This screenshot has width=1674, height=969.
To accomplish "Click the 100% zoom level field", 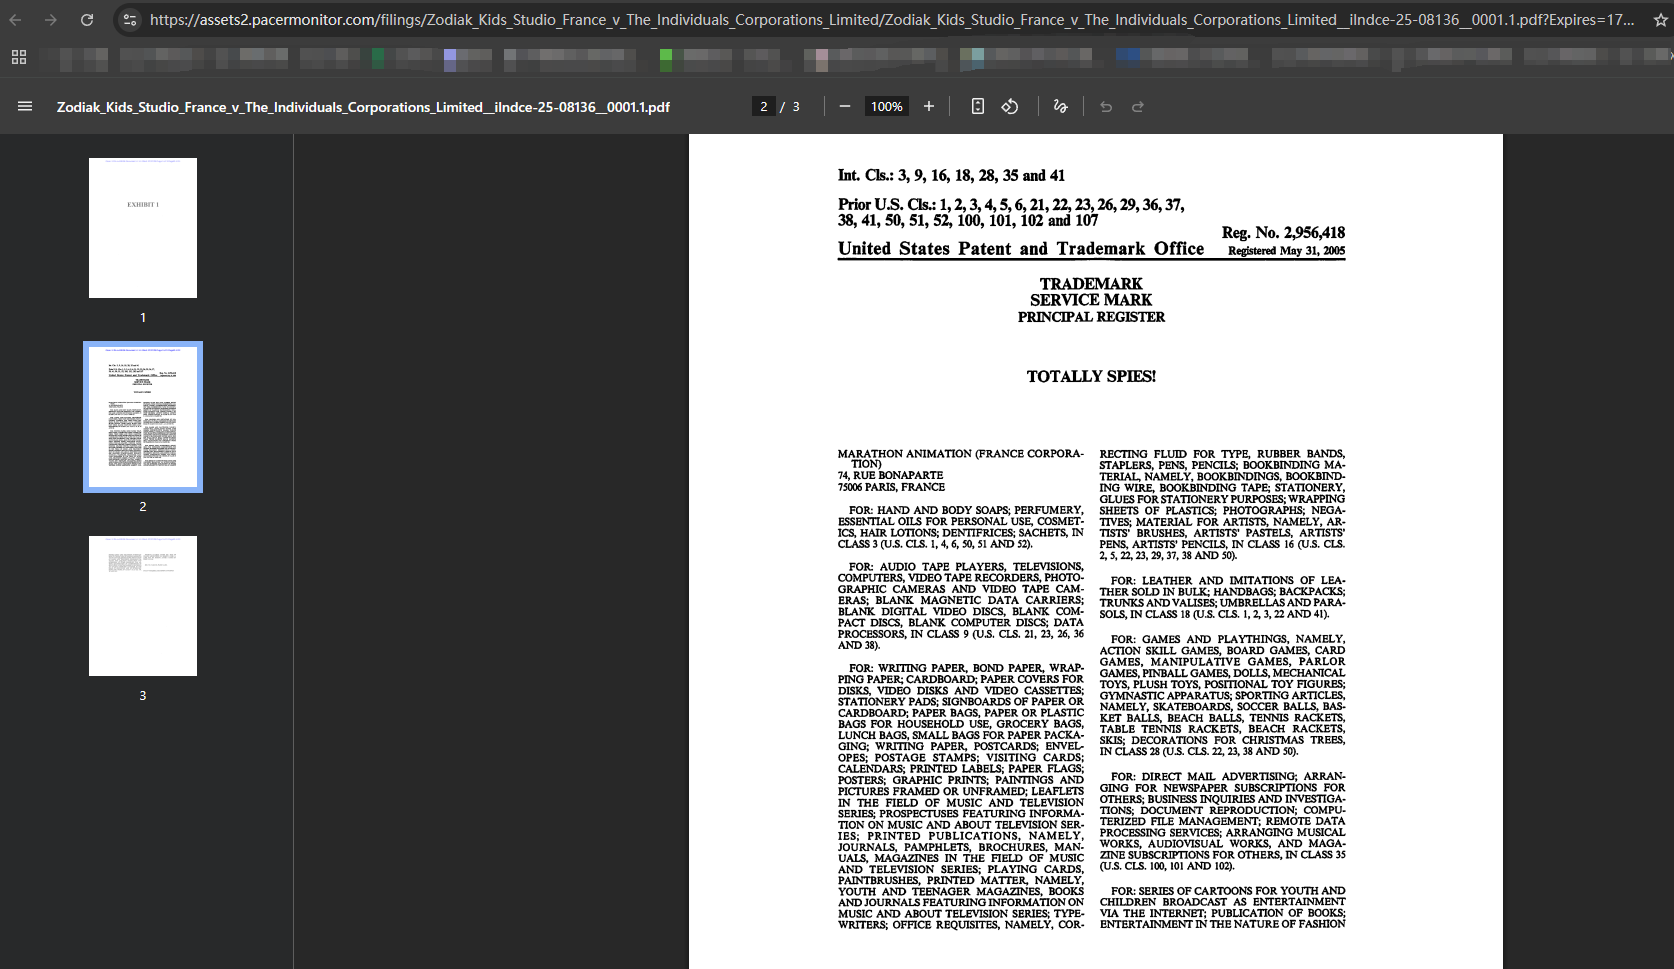I will [x=887, y=106].
